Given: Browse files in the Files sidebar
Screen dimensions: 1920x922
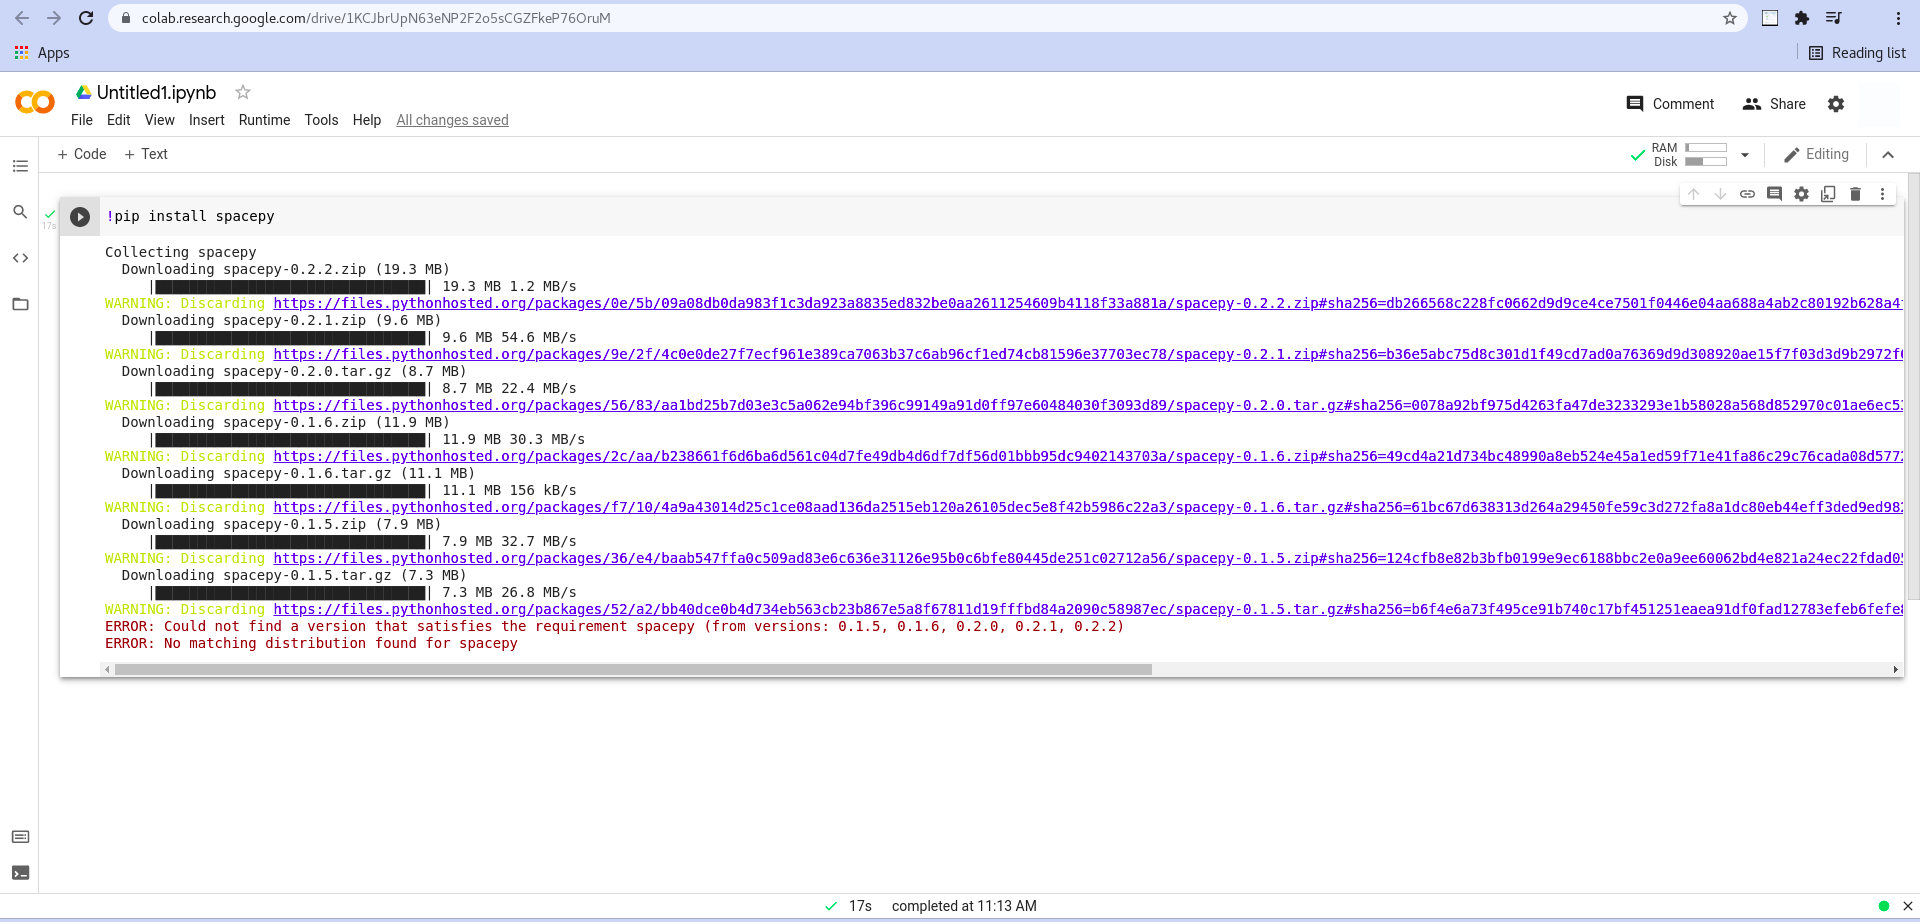Looking at the screenshot, I should coord(20,304).
